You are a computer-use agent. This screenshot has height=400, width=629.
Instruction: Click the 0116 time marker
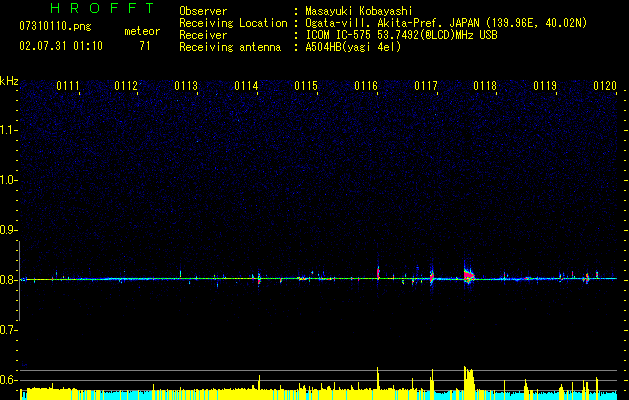[x=366, y=86]
